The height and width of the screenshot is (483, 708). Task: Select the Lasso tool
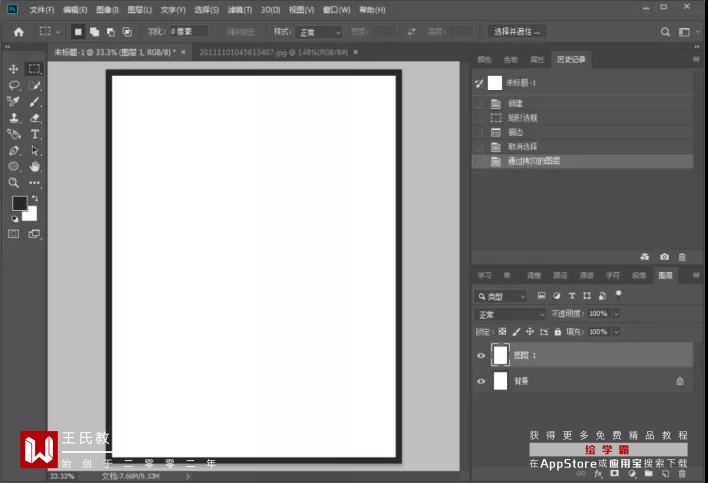[14, 85]
